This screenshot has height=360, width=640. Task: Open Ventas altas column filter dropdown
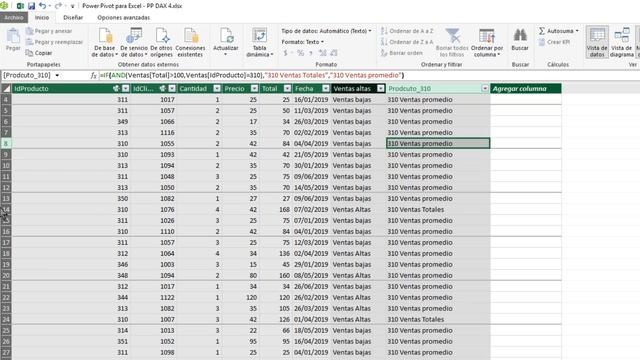point(381,89)
